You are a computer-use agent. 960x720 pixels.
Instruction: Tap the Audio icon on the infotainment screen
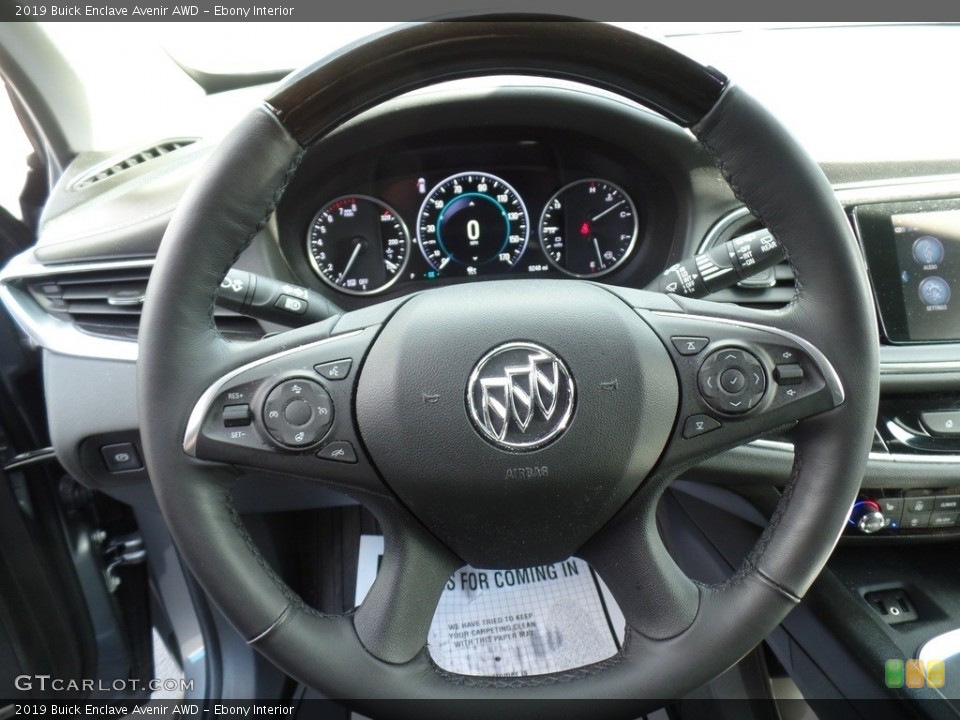point(929,252)
